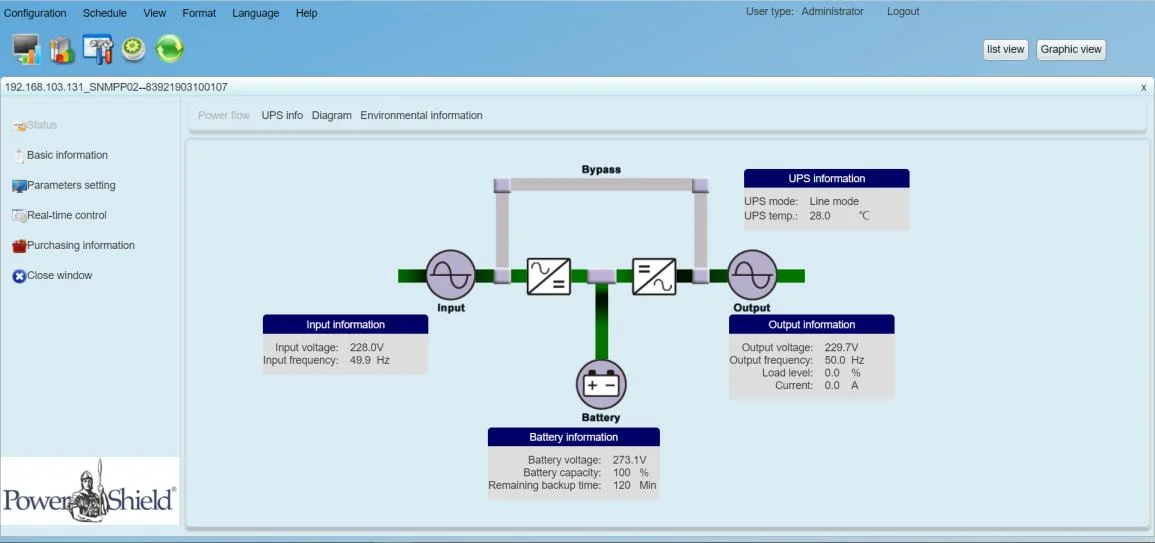Click the green gear toolbar button icon
This screenshot has height=543, width=1155.
pos(133,49)
